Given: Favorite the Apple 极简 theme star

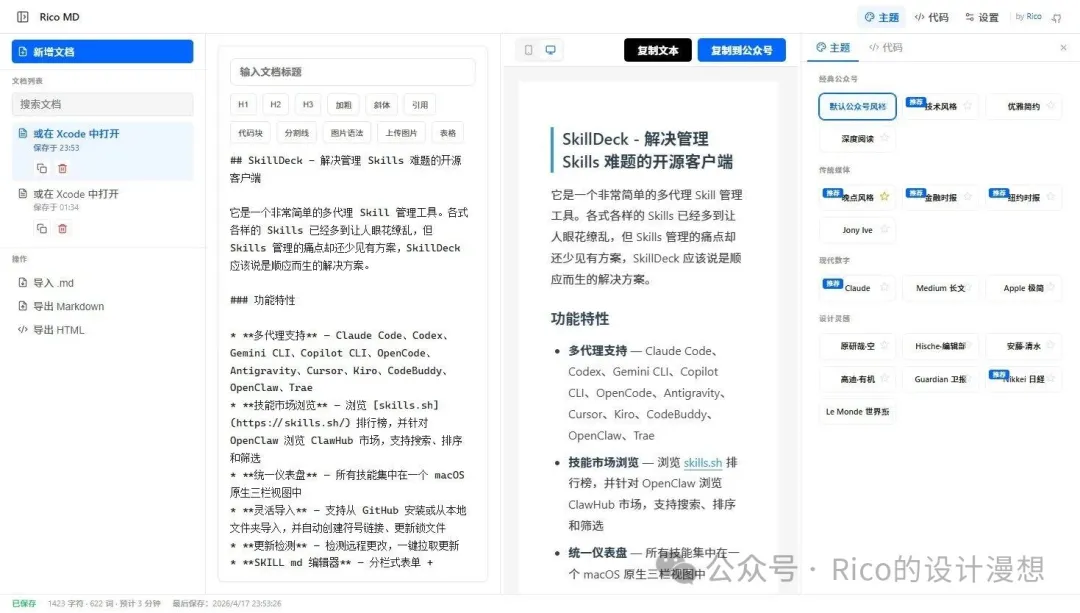Looking at the screenshot, I should tap(1050, 287).
